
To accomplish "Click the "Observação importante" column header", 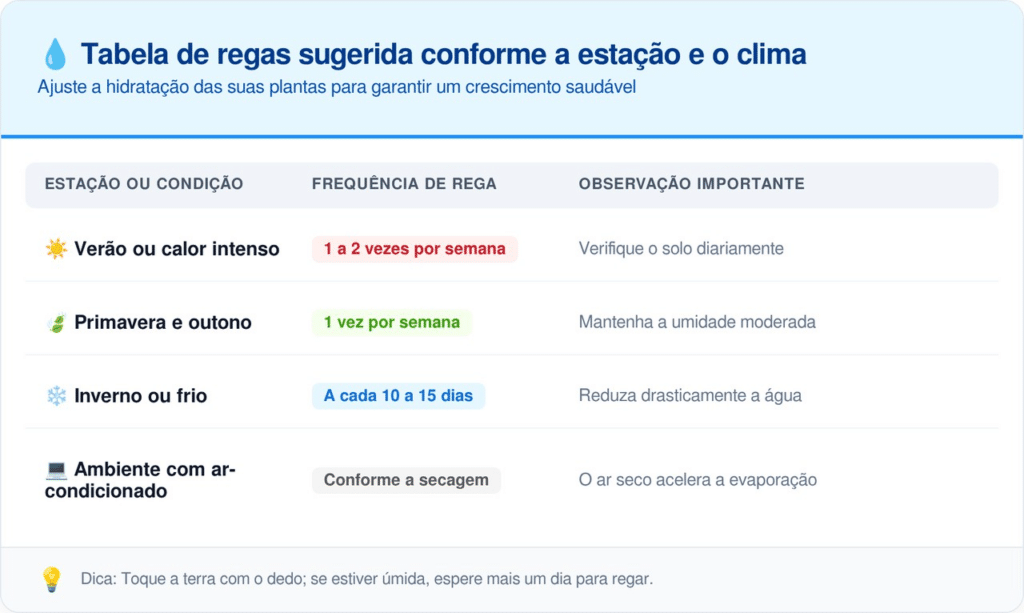I will [691, 185].
